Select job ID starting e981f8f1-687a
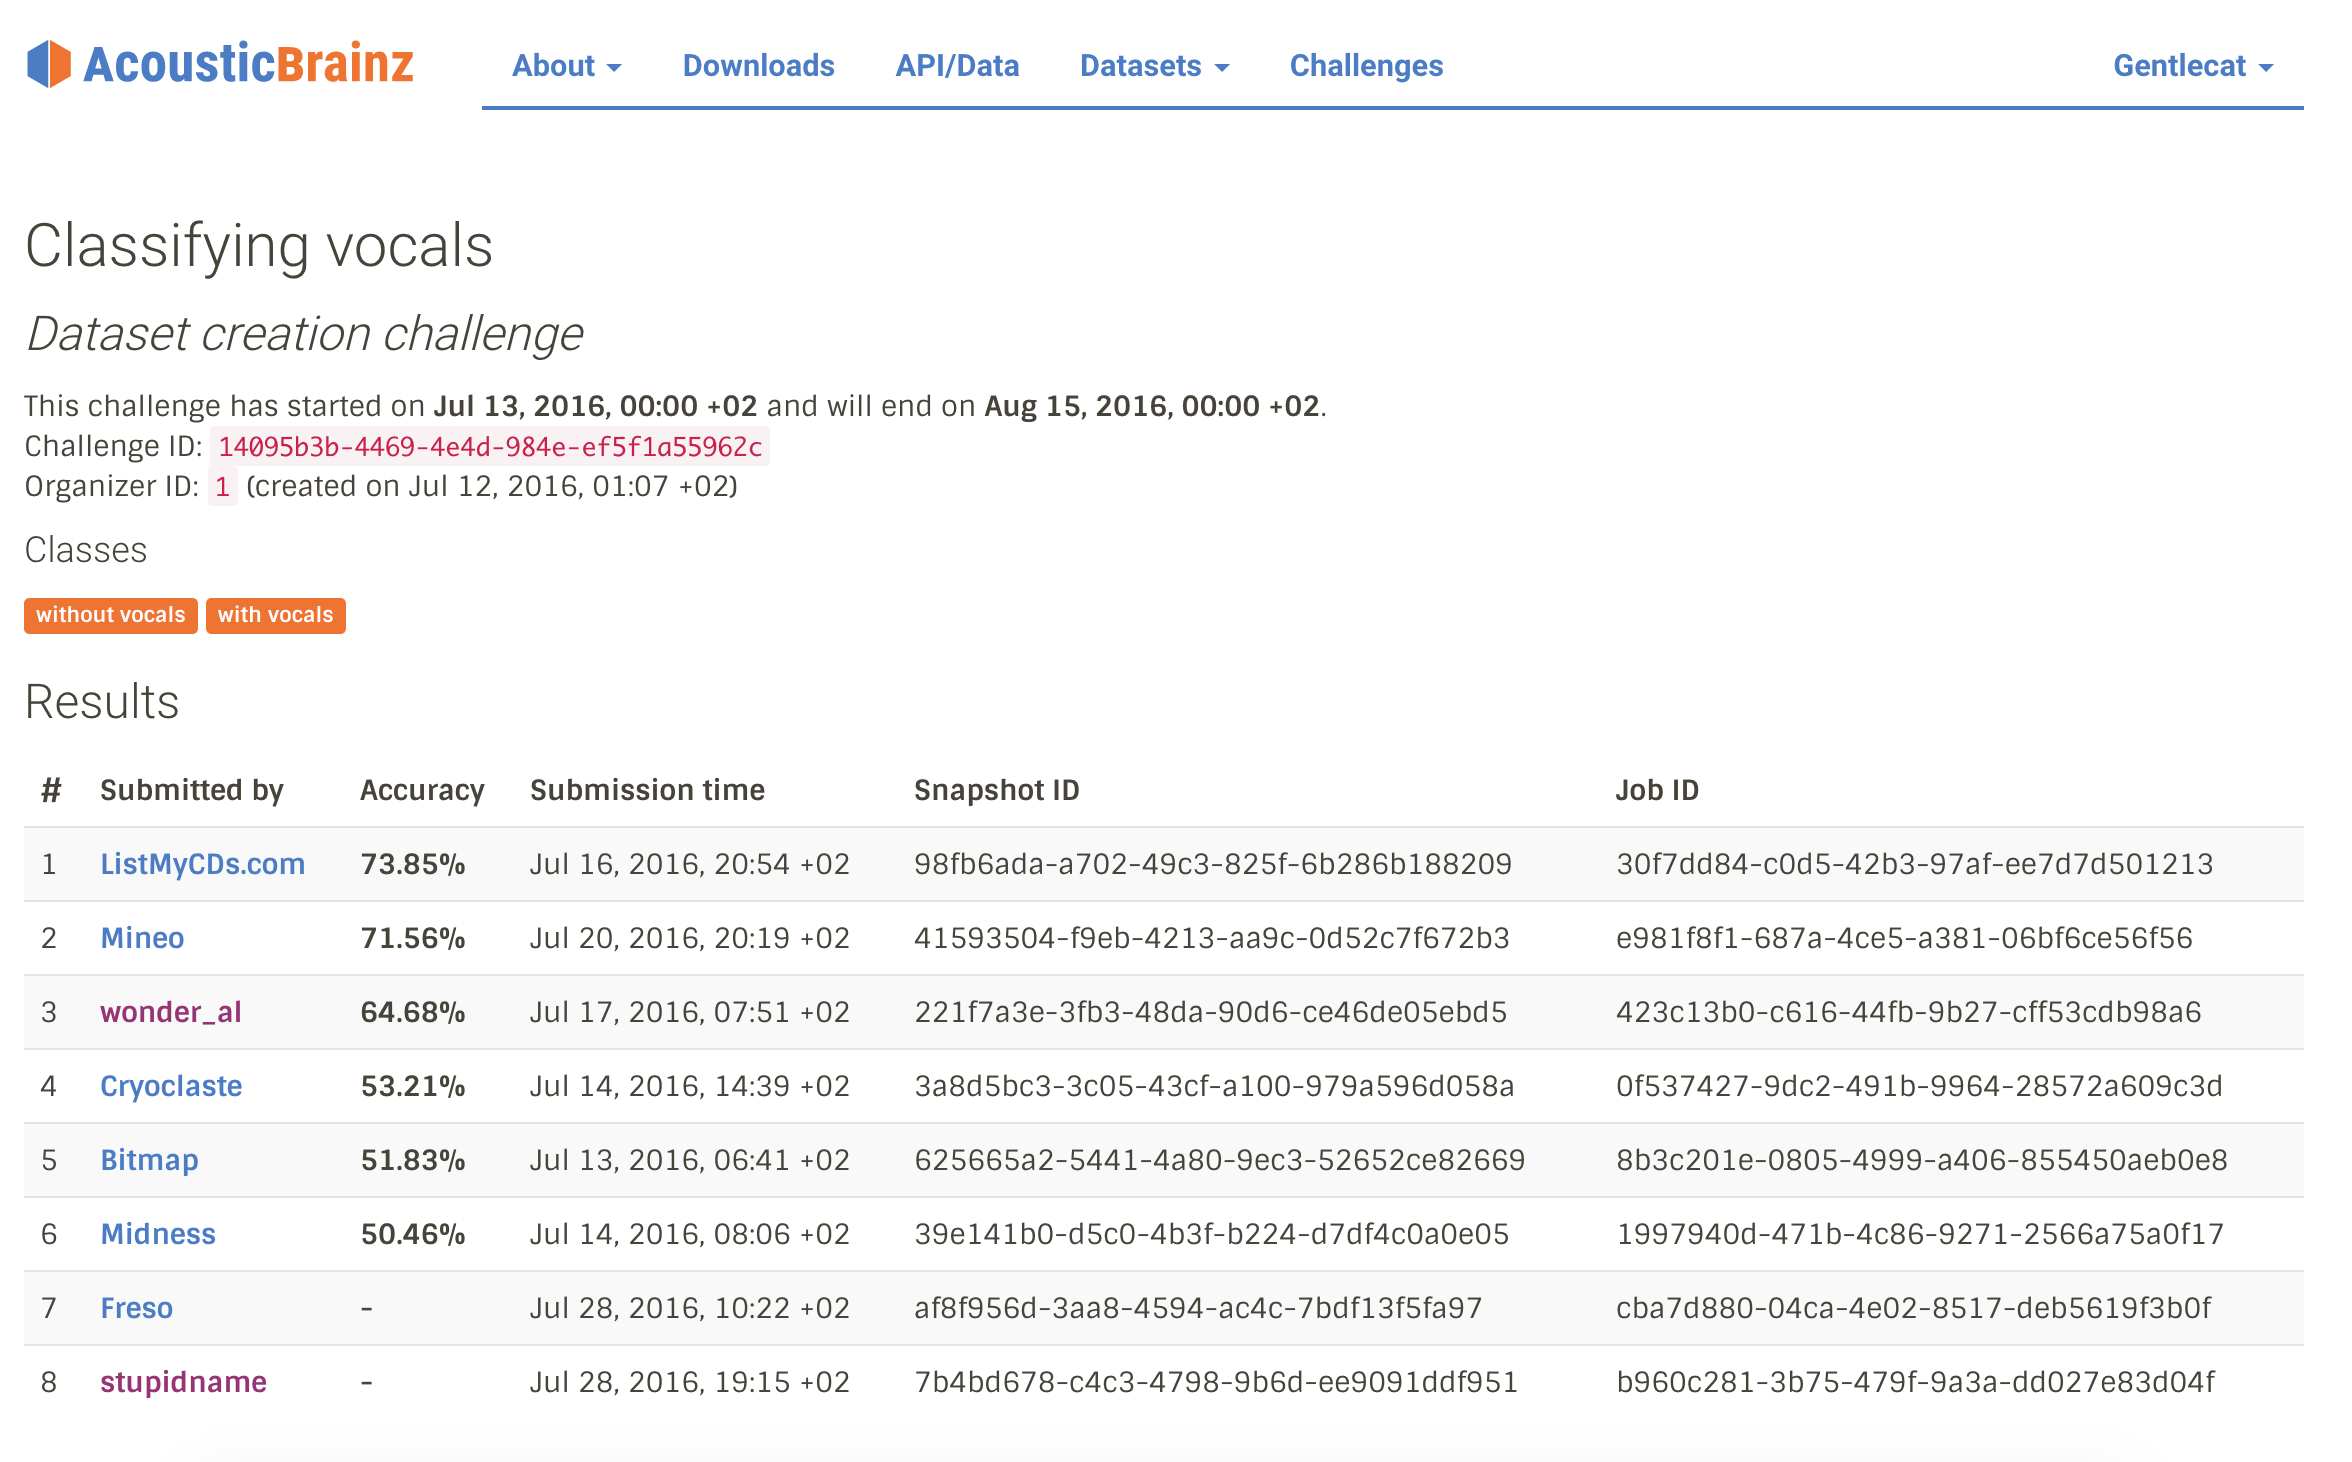The width and height of the screenshot is (2352, 1462). [1905, 938]
